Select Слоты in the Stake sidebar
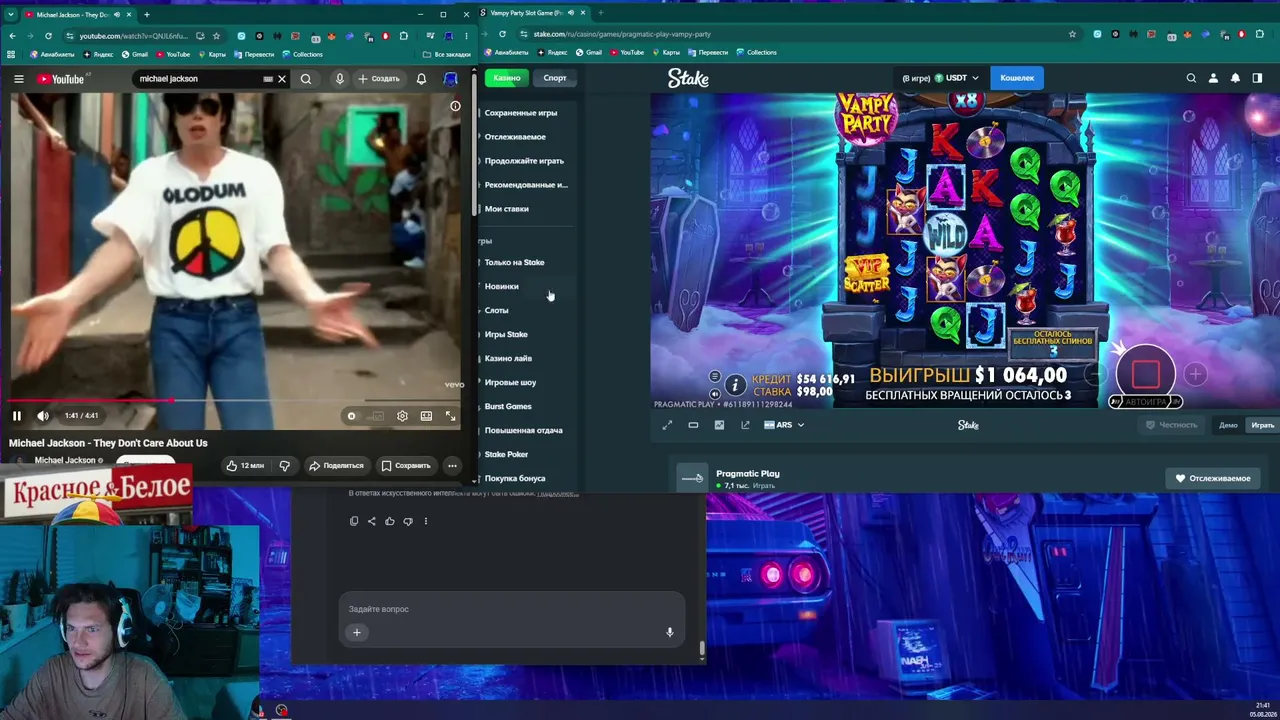The width and height of the screenshot is (1280, 720). tap(497, 311)
